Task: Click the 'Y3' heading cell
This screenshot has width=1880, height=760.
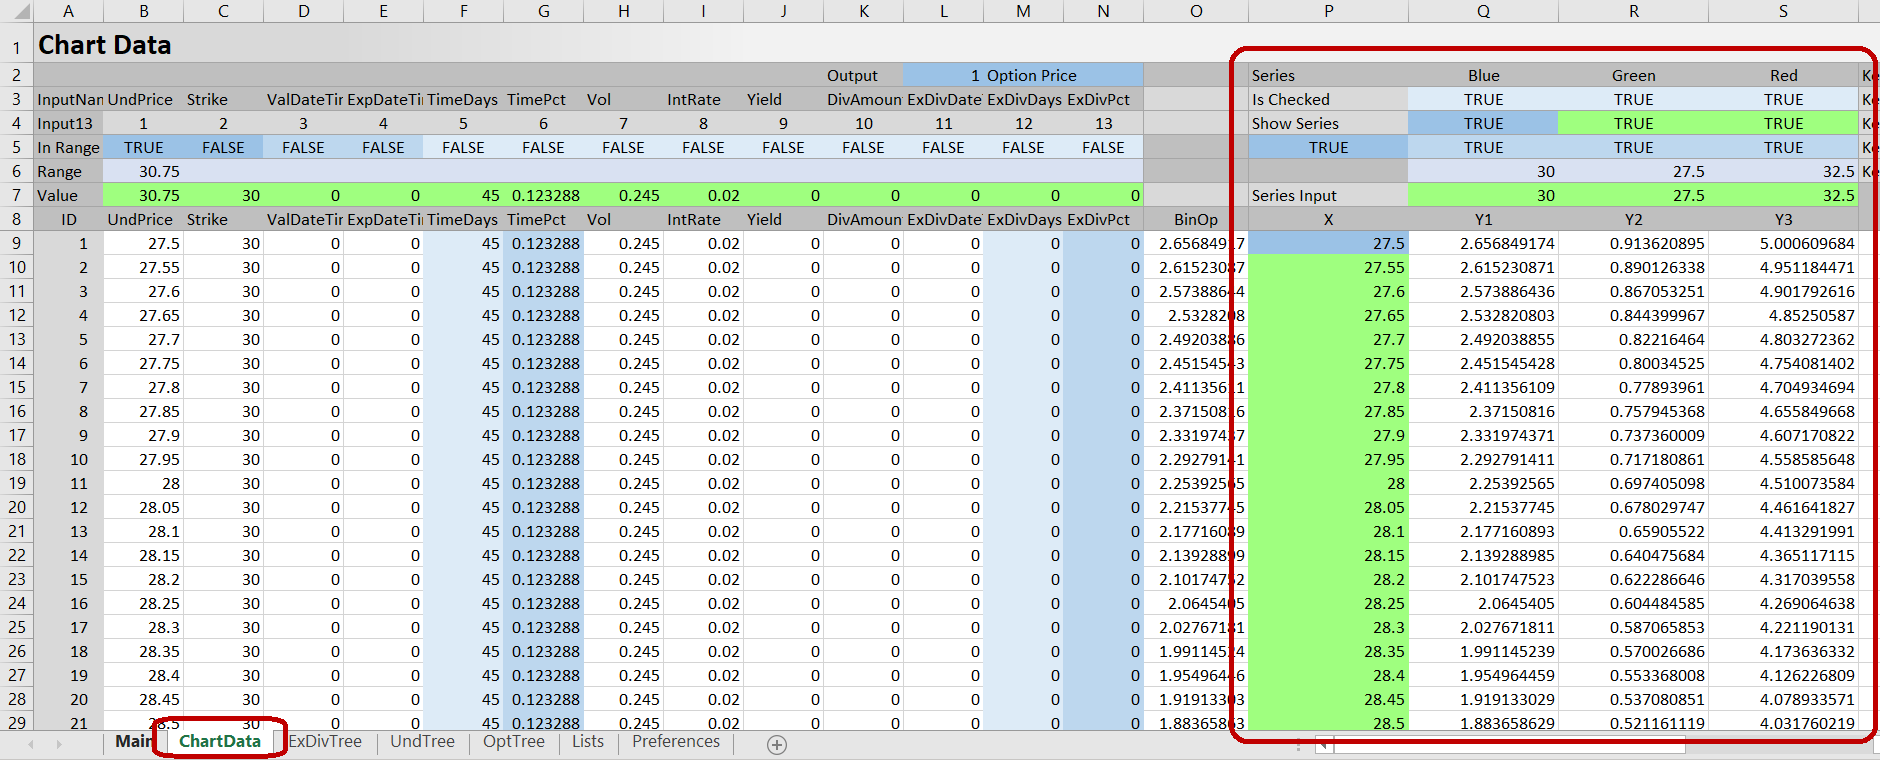Action: coord(1783,219)
